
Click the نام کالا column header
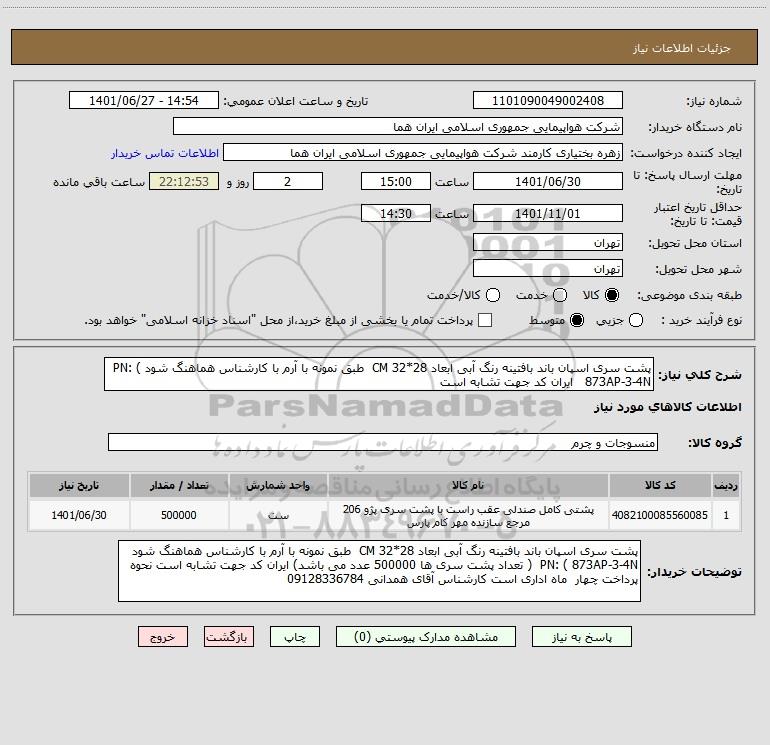468,485
